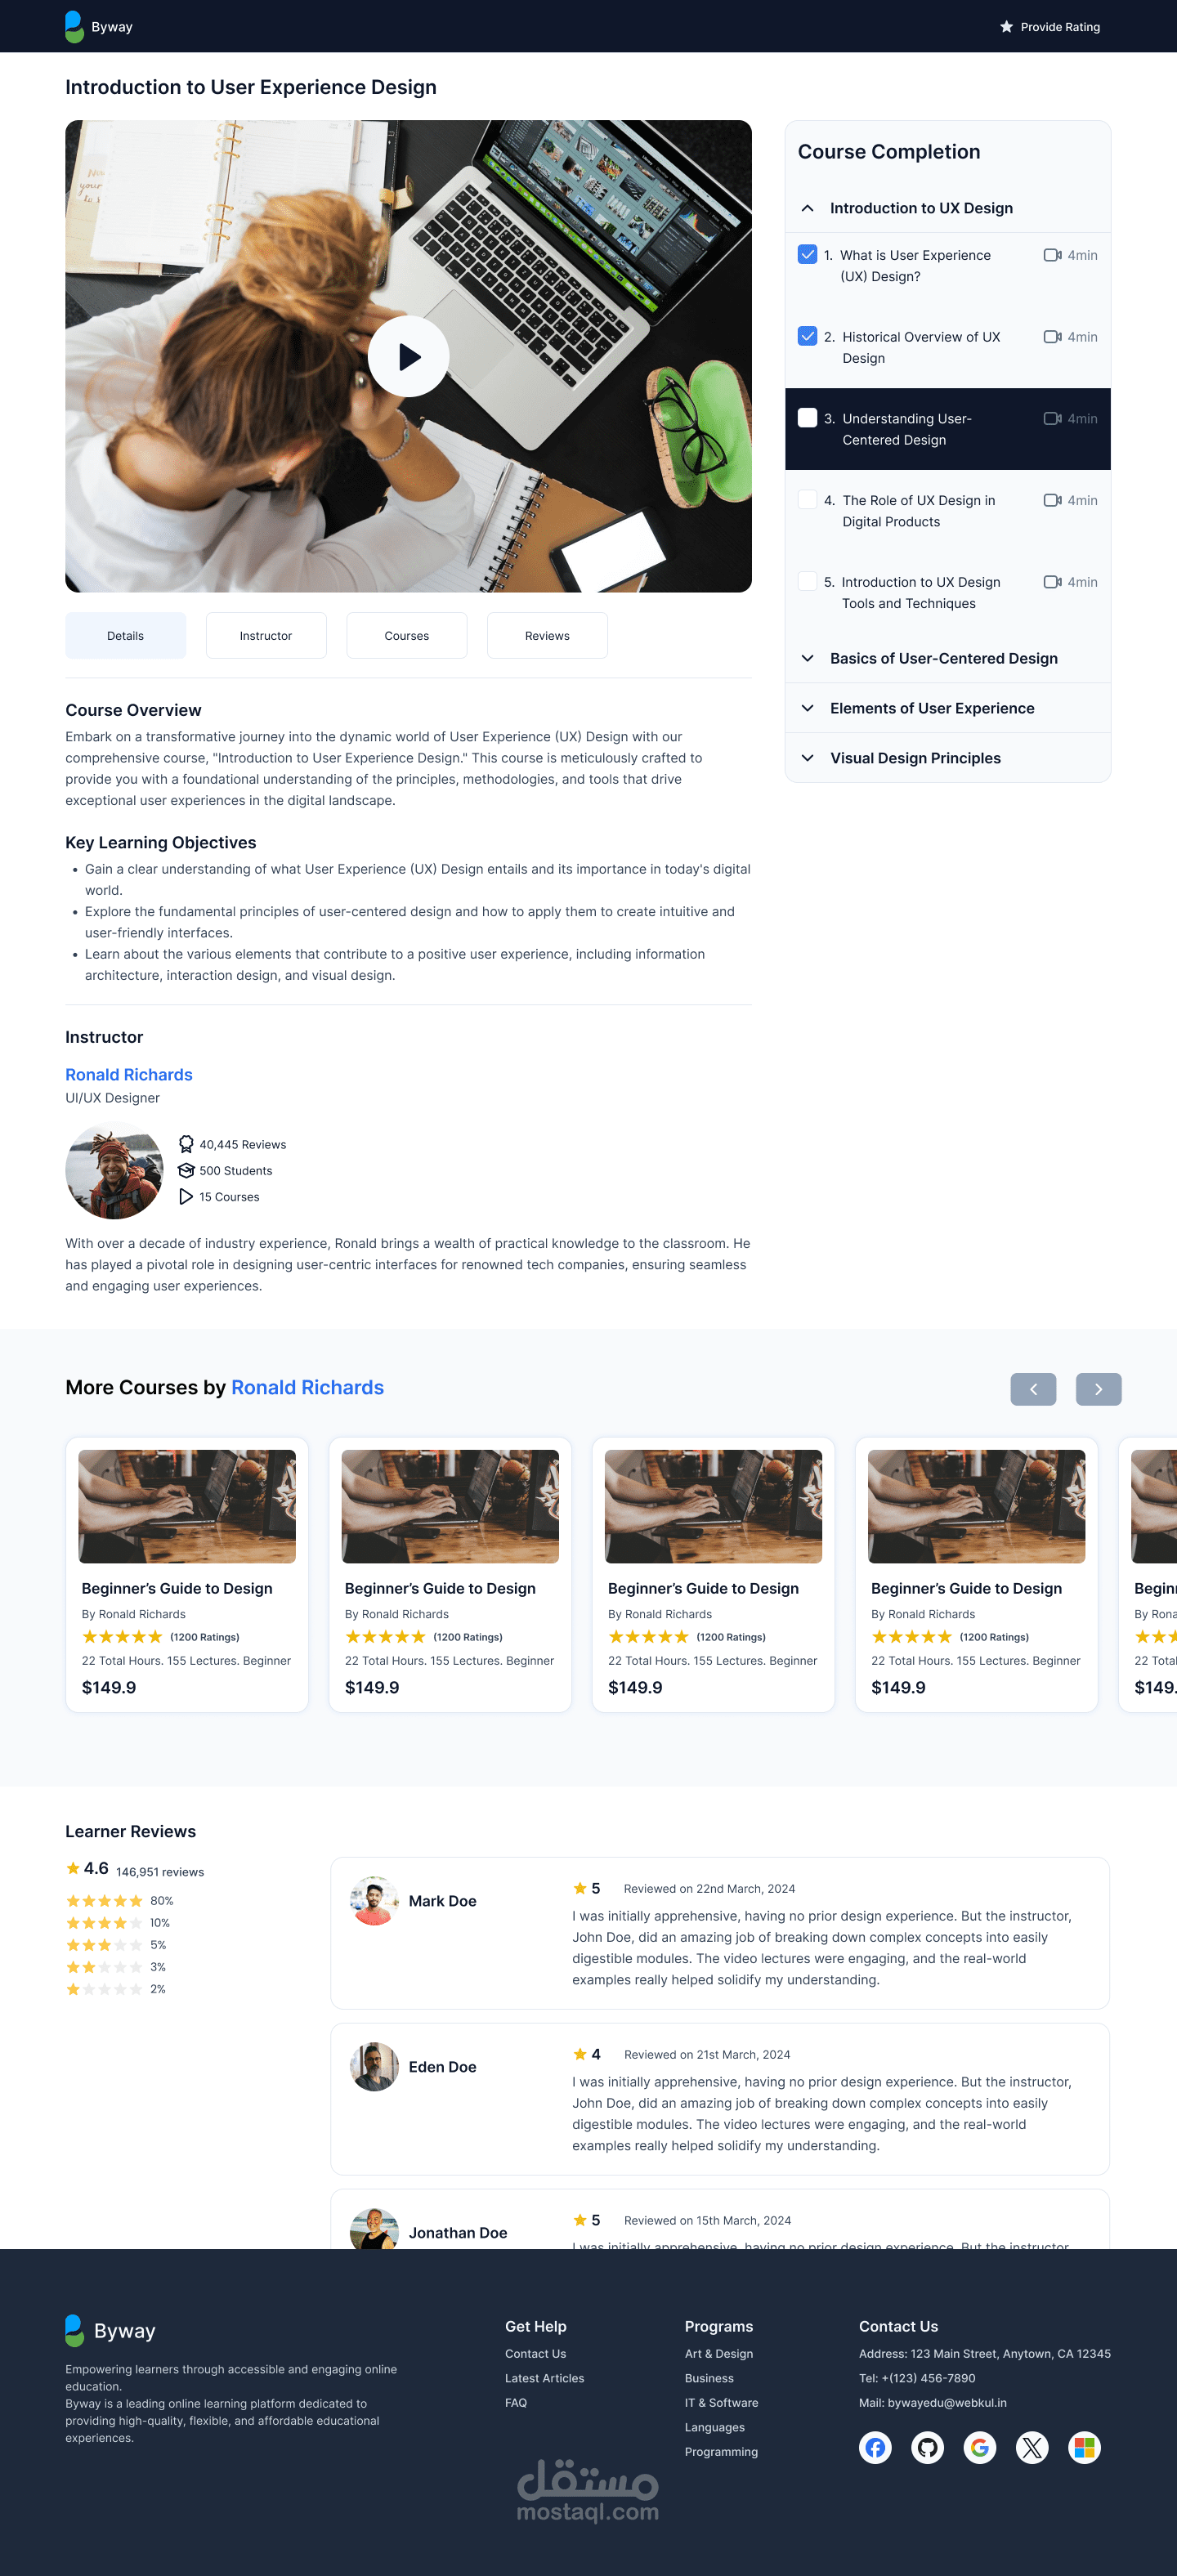Open the Latest Articles footer link
1177x2576 pixels.
(x=544, y=2378)
